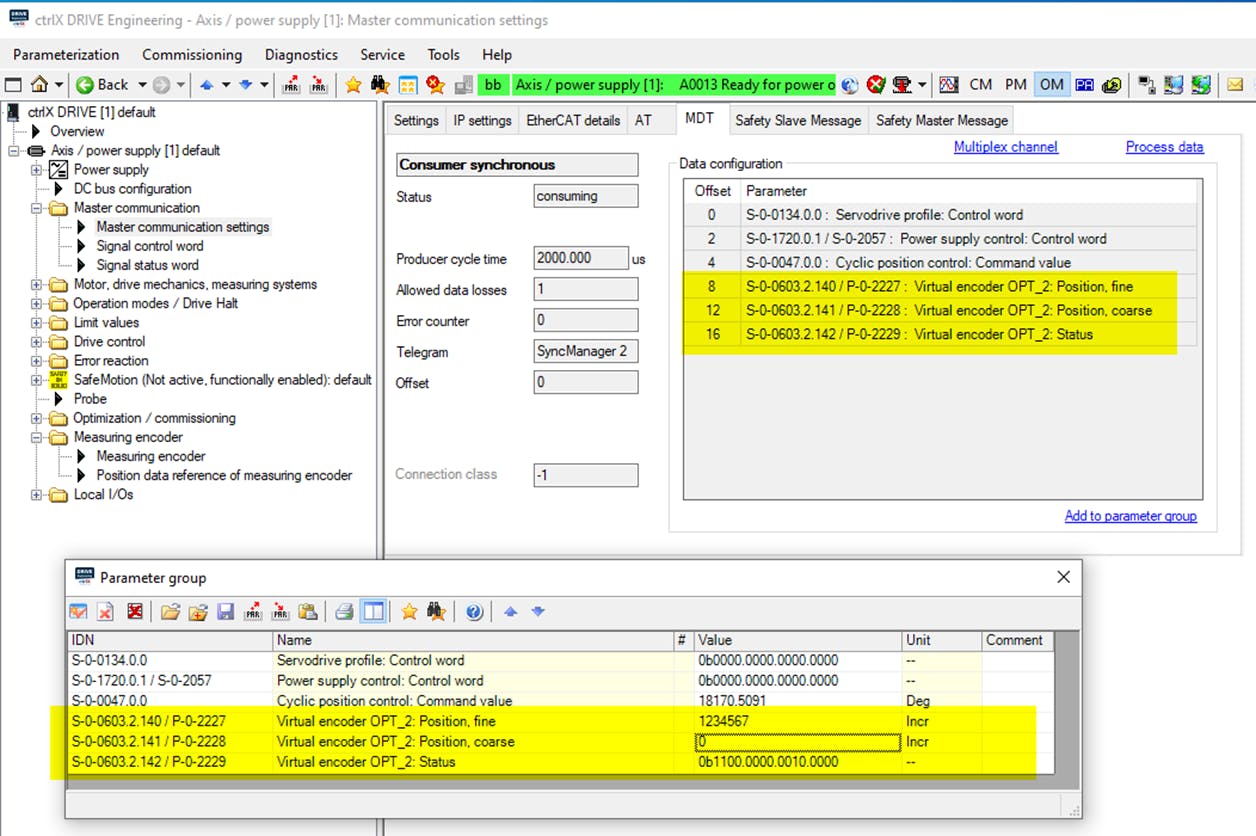Click the mail envelope icon in toolbar
This screenshot has height=836, width=1256.
1235,85
